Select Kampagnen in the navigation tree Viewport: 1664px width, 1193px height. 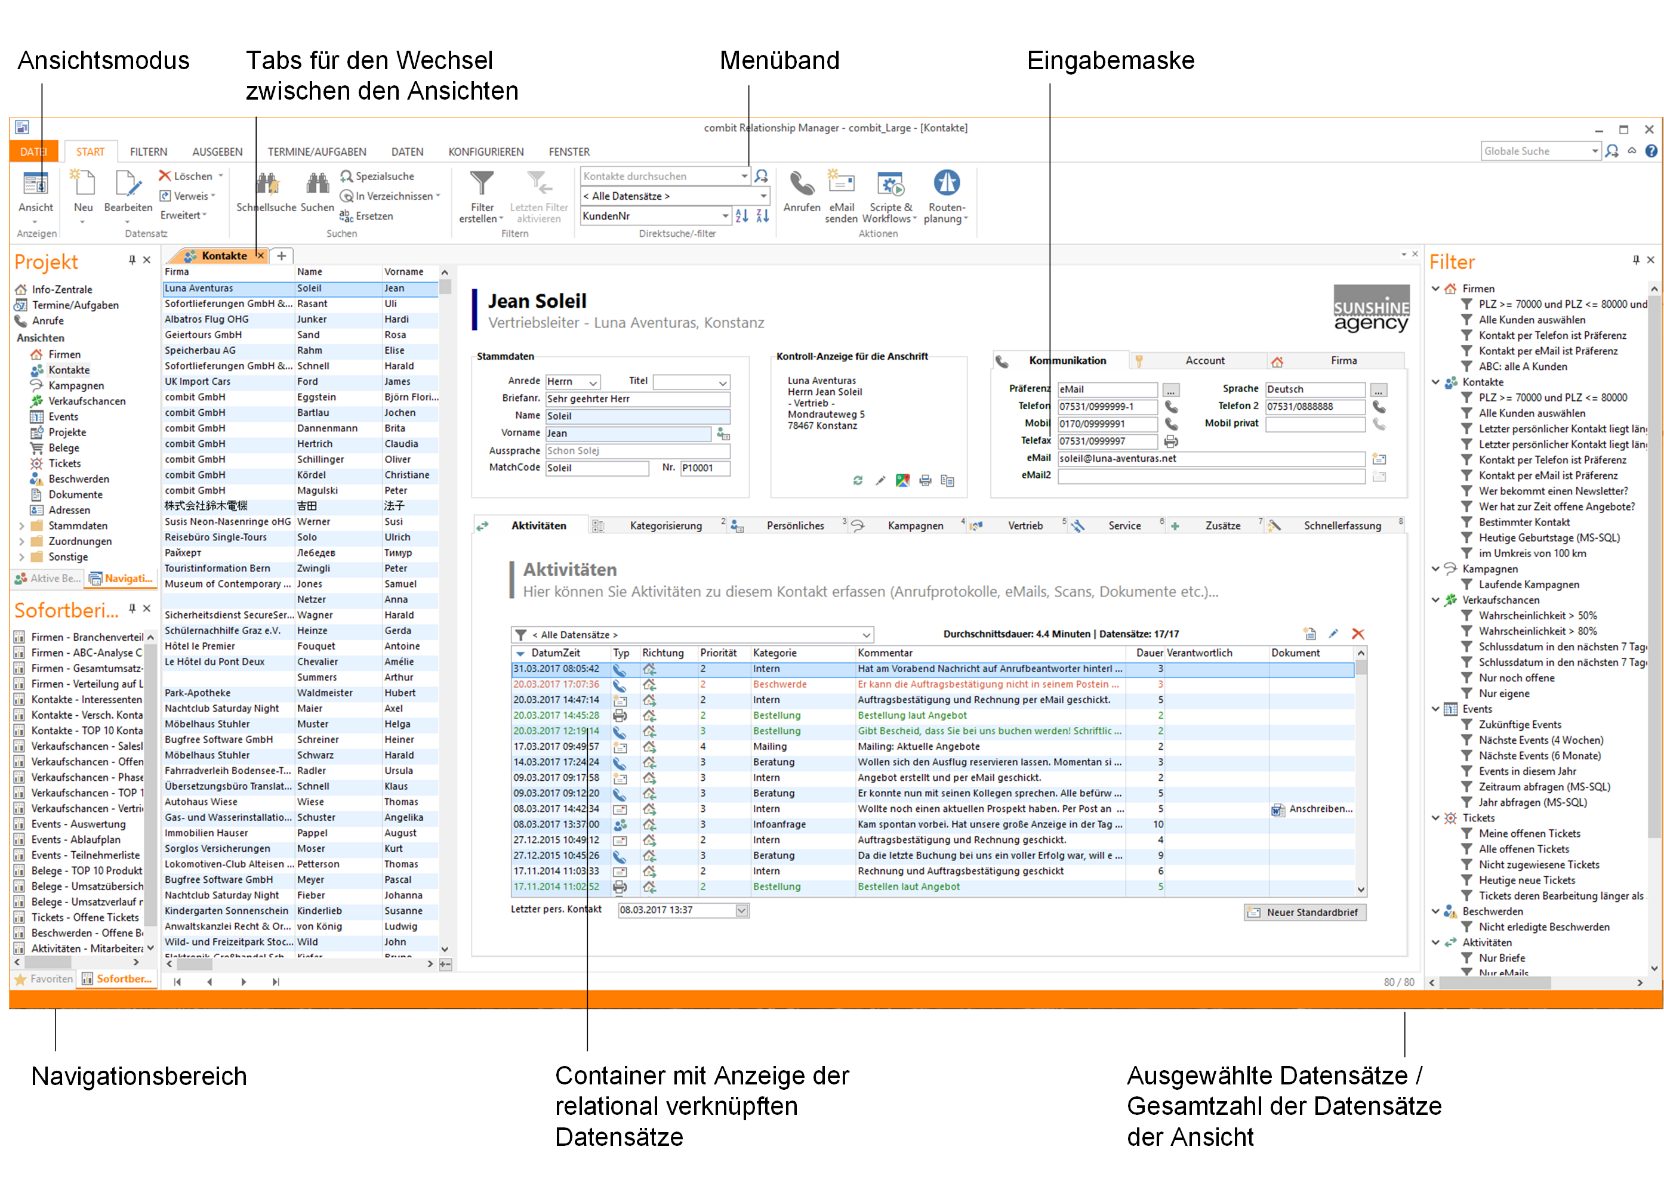tap(76, 386)
